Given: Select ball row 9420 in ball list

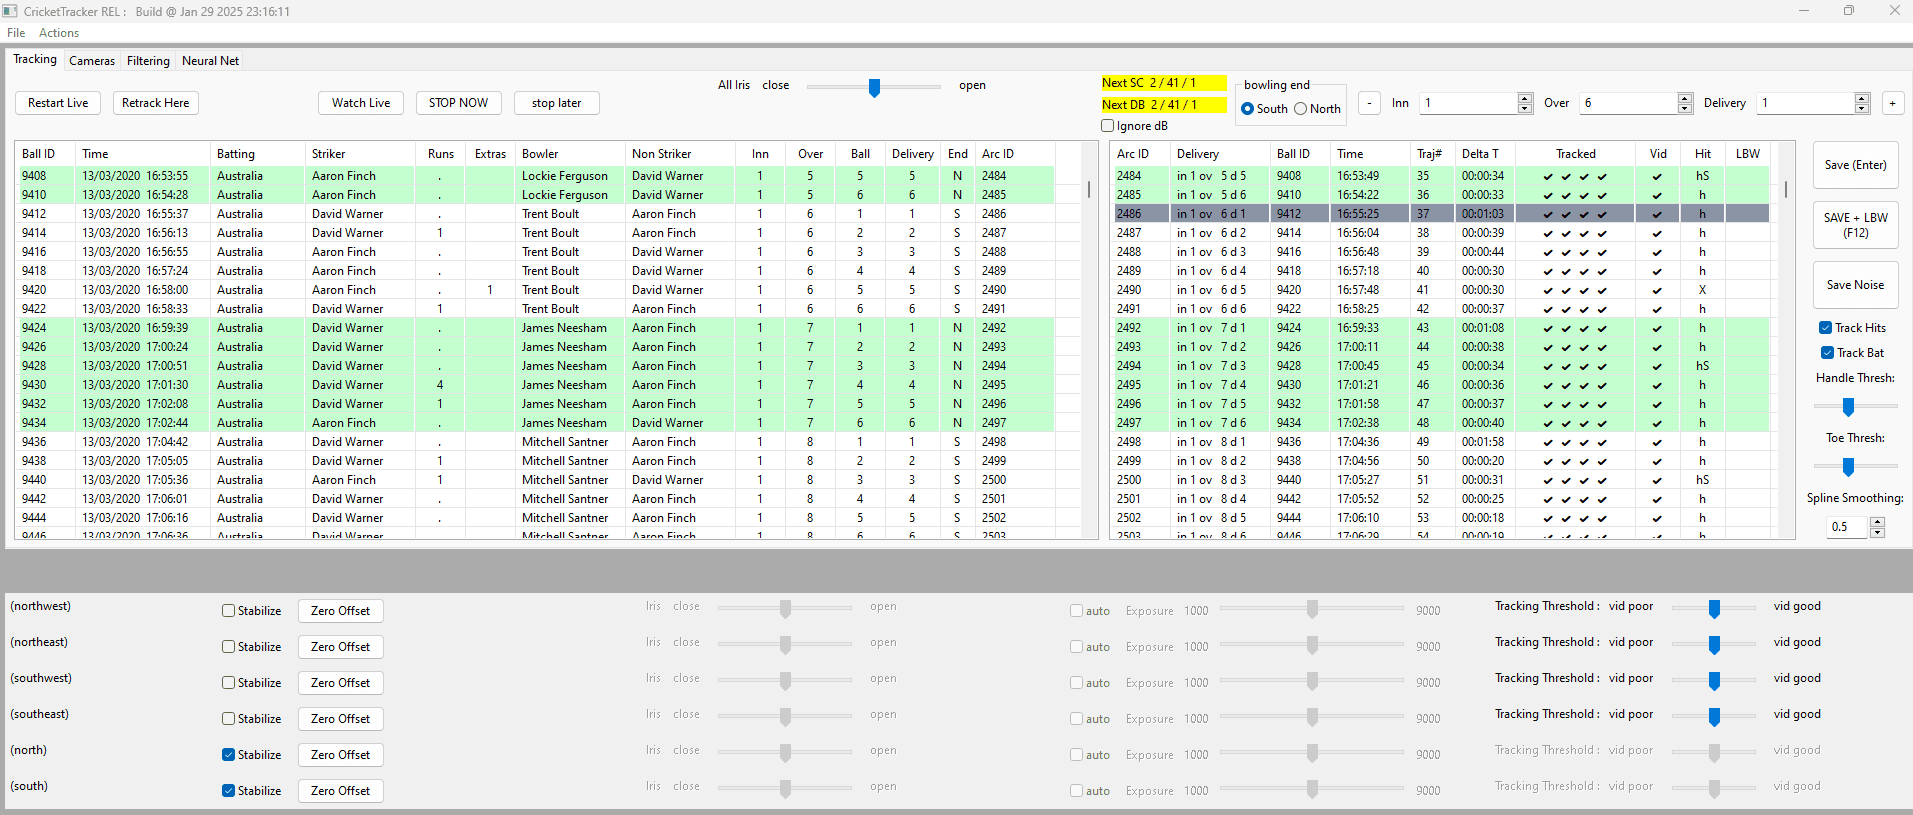Looking at the screenshot, I should pyautogui.click(x=535, y=290).
